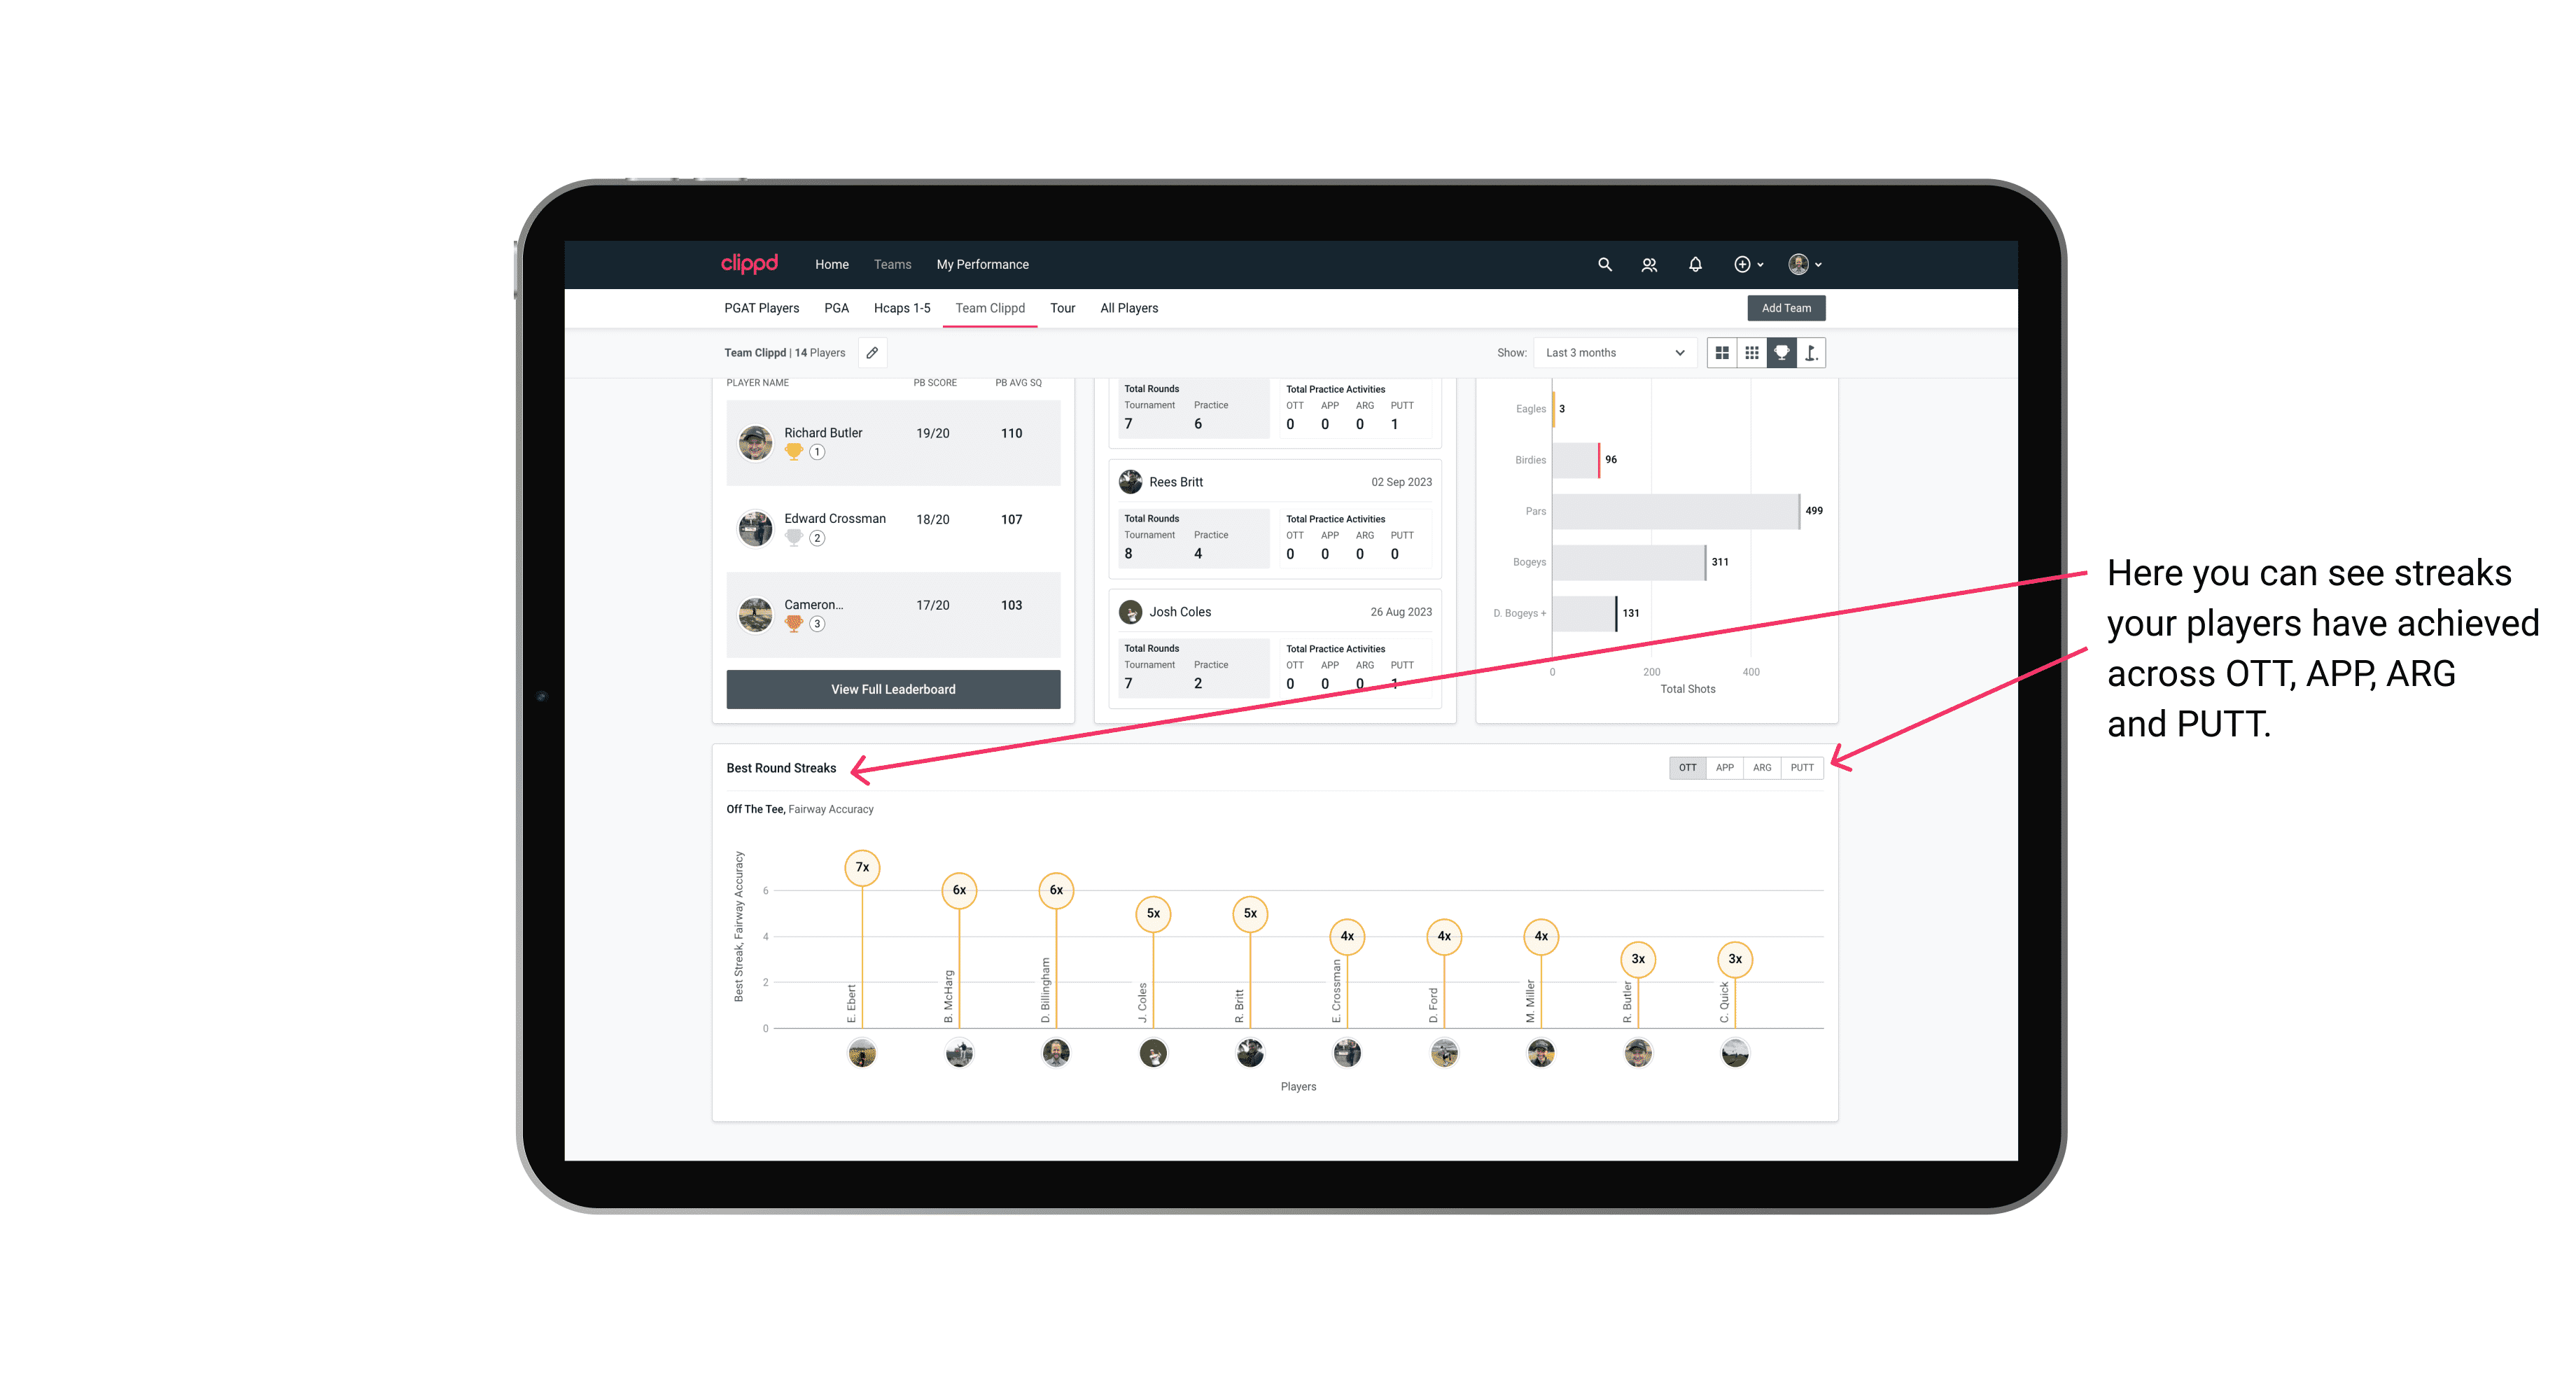Select the PUTT streak filter icon
Viewport: 2576px width, 1386px height.
click(1803, 766)
